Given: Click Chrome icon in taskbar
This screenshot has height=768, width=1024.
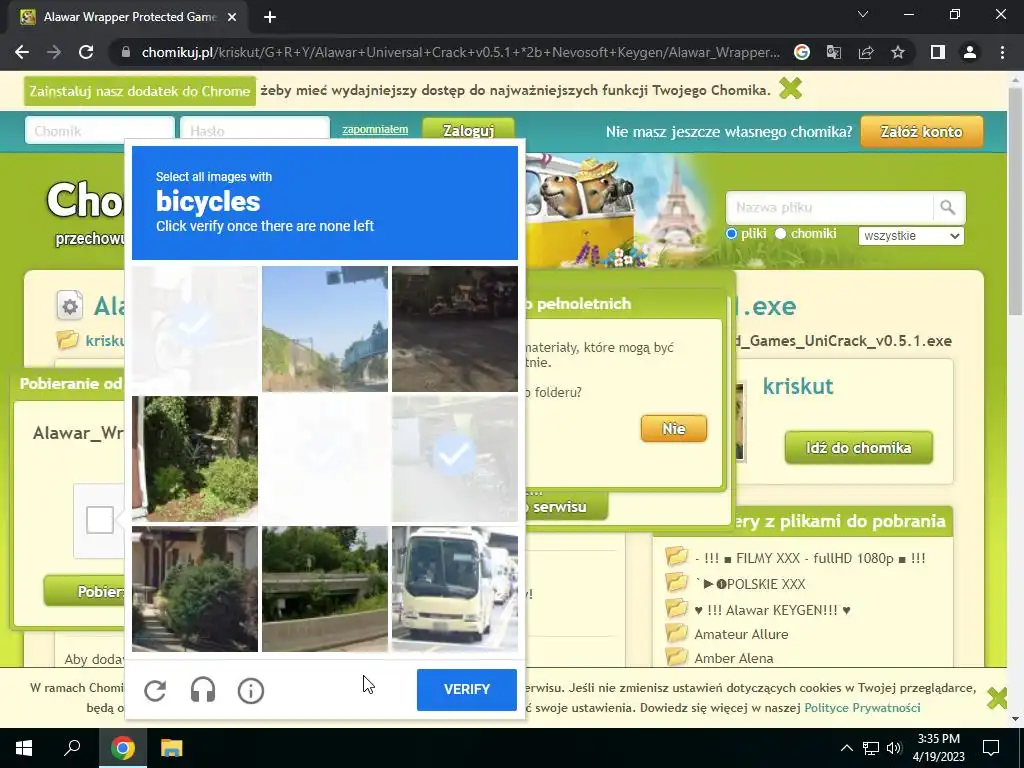Looking at the screenshot, I should pos(122,748).
